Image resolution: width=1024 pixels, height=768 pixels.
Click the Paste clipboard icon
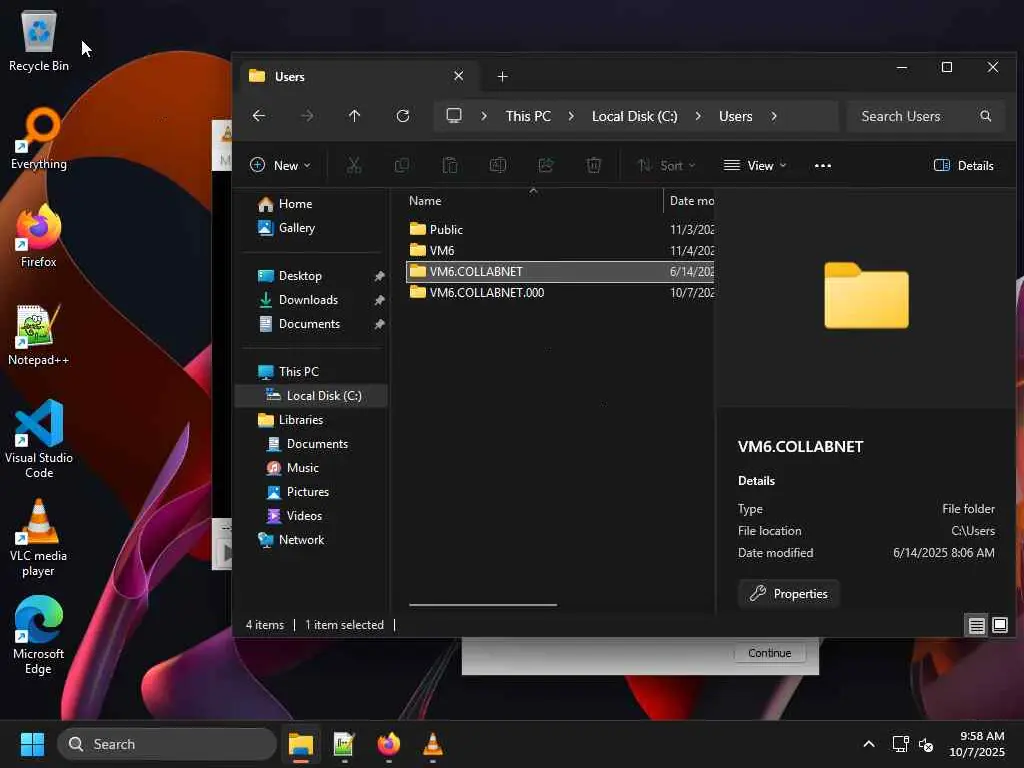point(450,165)
